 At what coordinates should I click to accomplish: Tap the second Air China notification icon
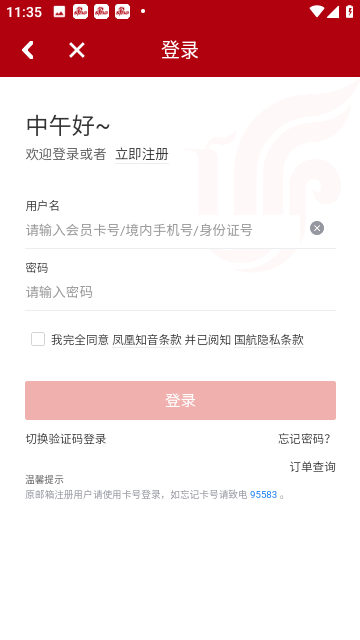pos(101,12)
